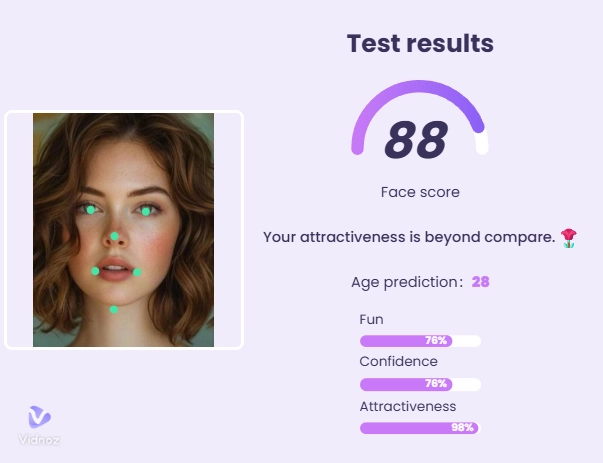The image size is (603, 463).
Task: Click the green dot at right mouth corner
Action: coord(137,272)
